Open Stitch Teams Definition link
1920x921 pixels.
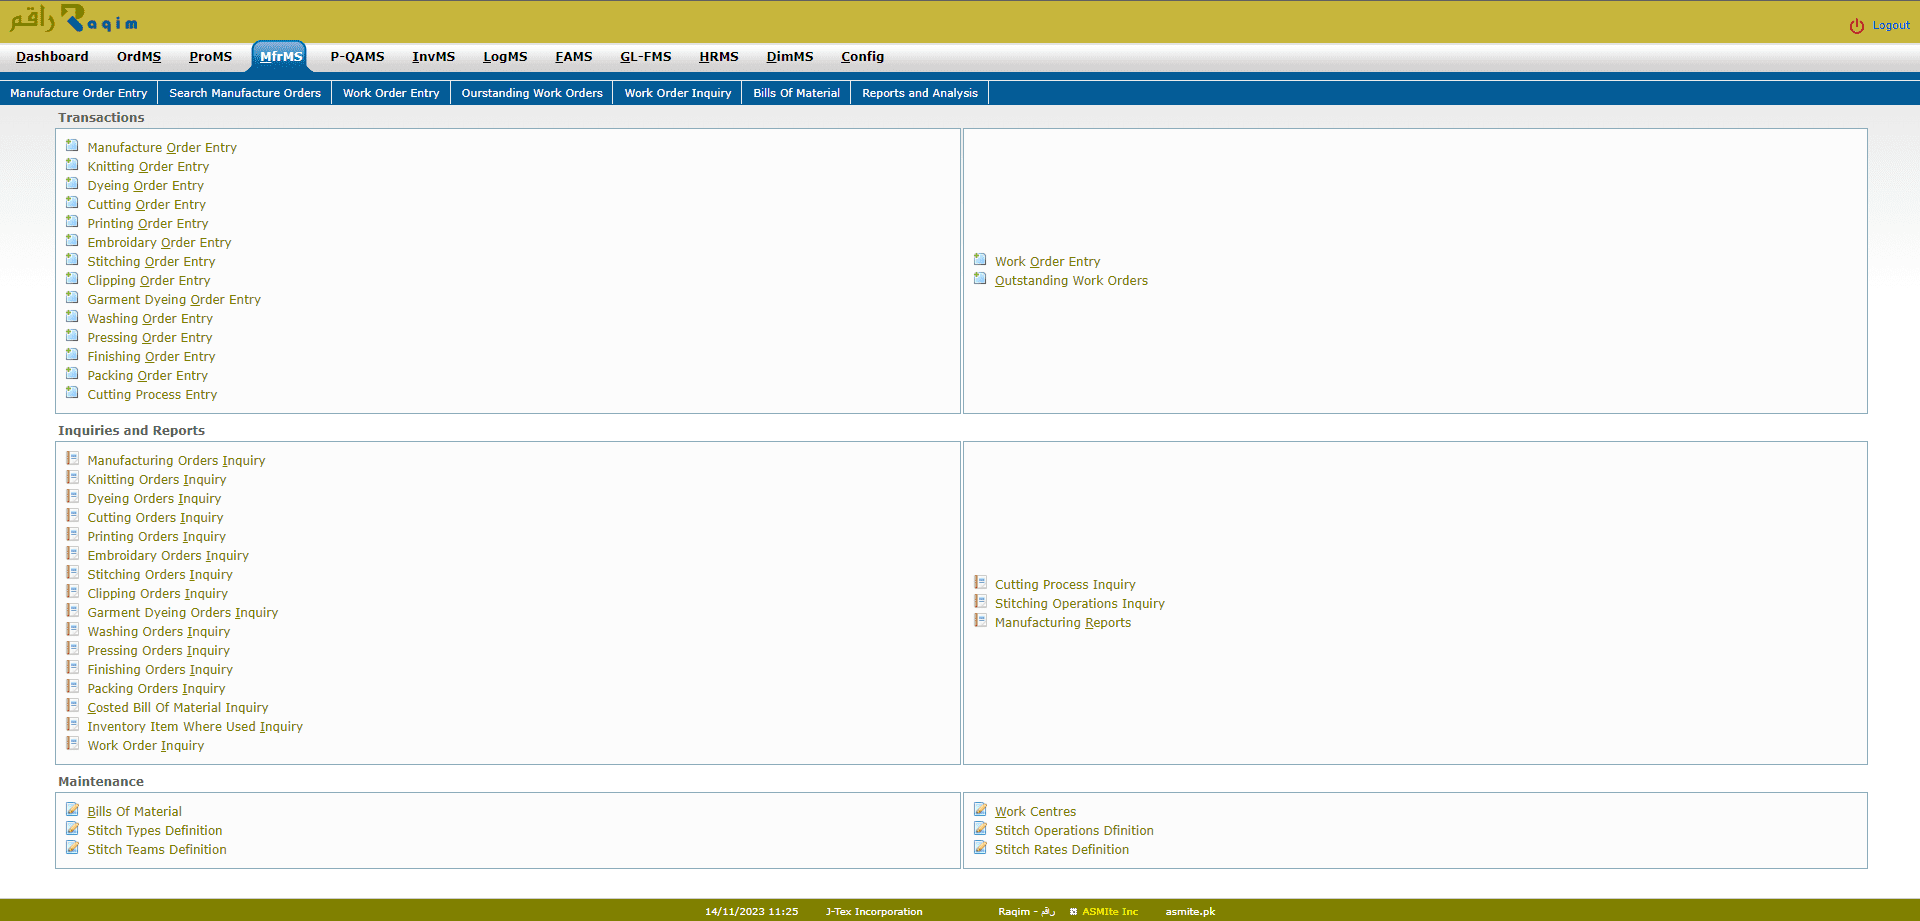pyautogui.click(x=156, y=850)
